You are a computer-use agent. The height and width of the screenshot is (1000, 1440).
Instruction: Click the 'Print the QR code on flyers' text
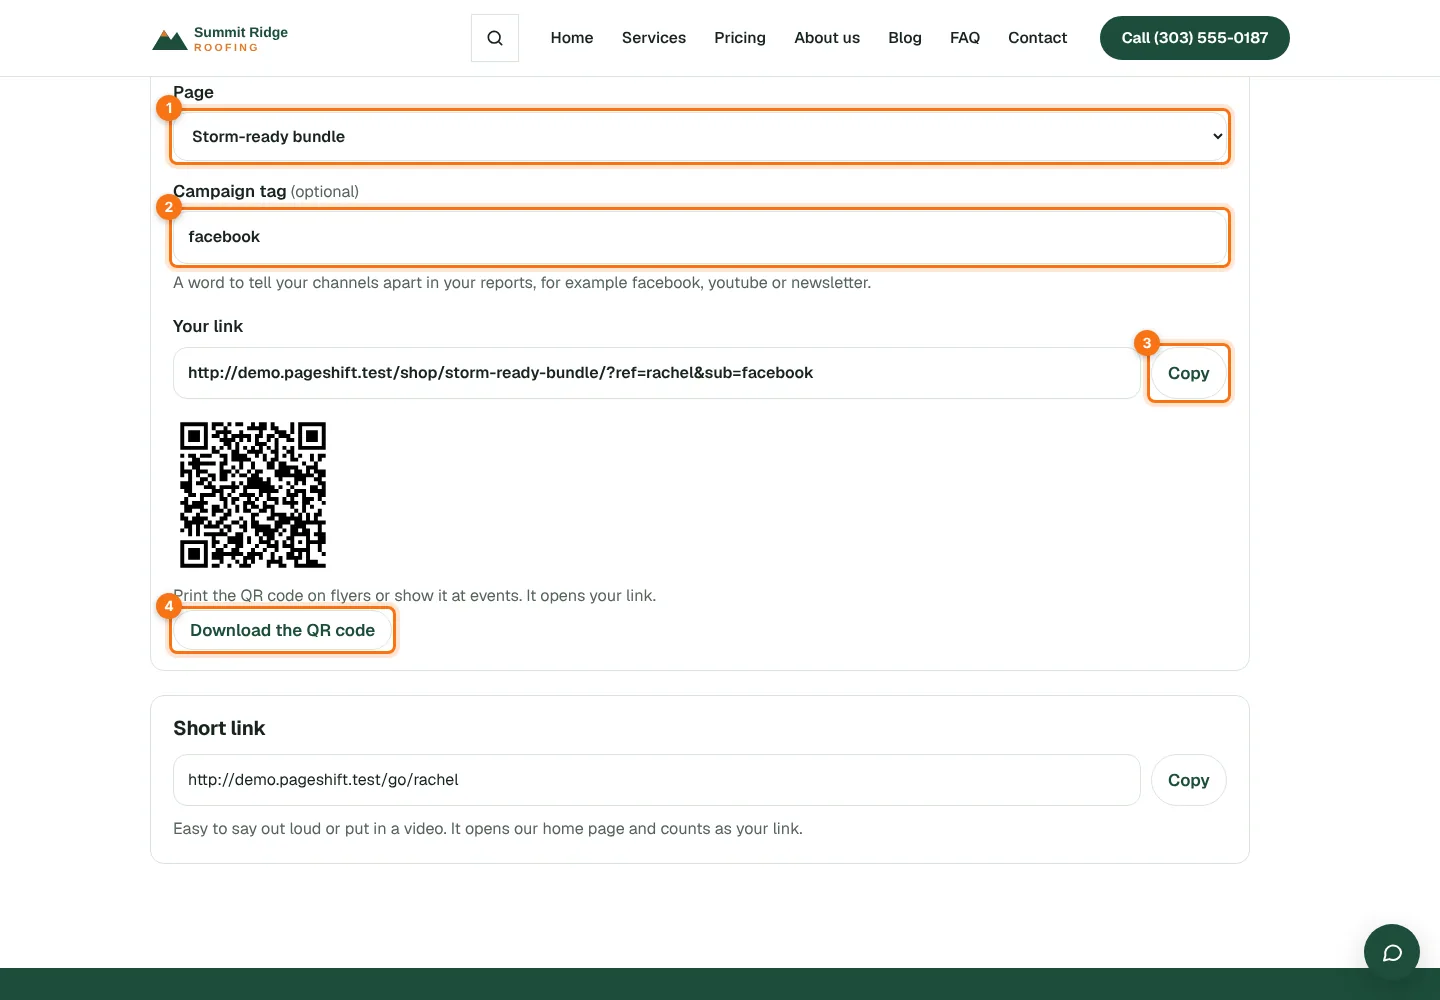click(415, 595)
